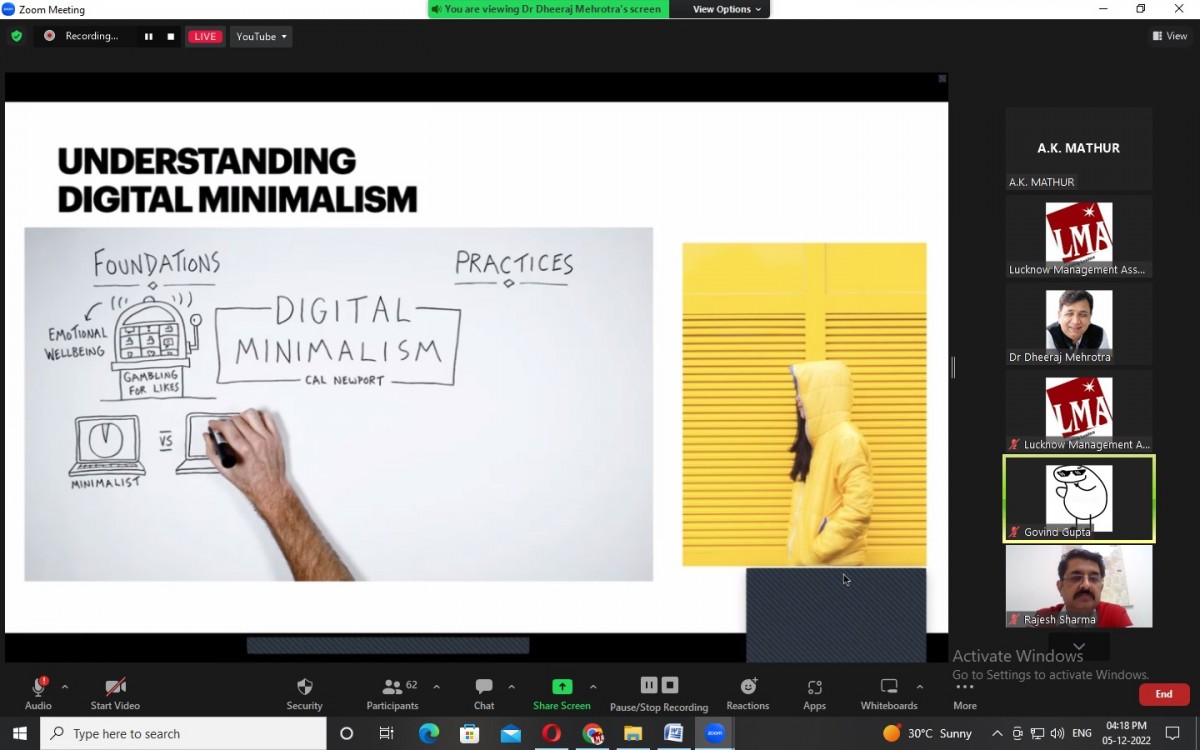1200x750 pixels.
Task: Expand the Participants options arrow
Action: (x=436, y=687)
